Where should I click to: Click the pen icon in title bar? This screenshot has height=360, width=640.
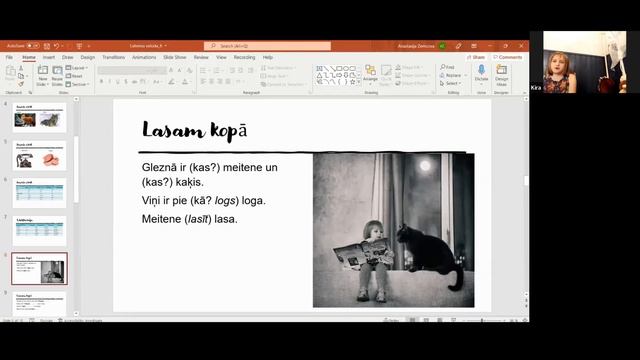[458, 46]
